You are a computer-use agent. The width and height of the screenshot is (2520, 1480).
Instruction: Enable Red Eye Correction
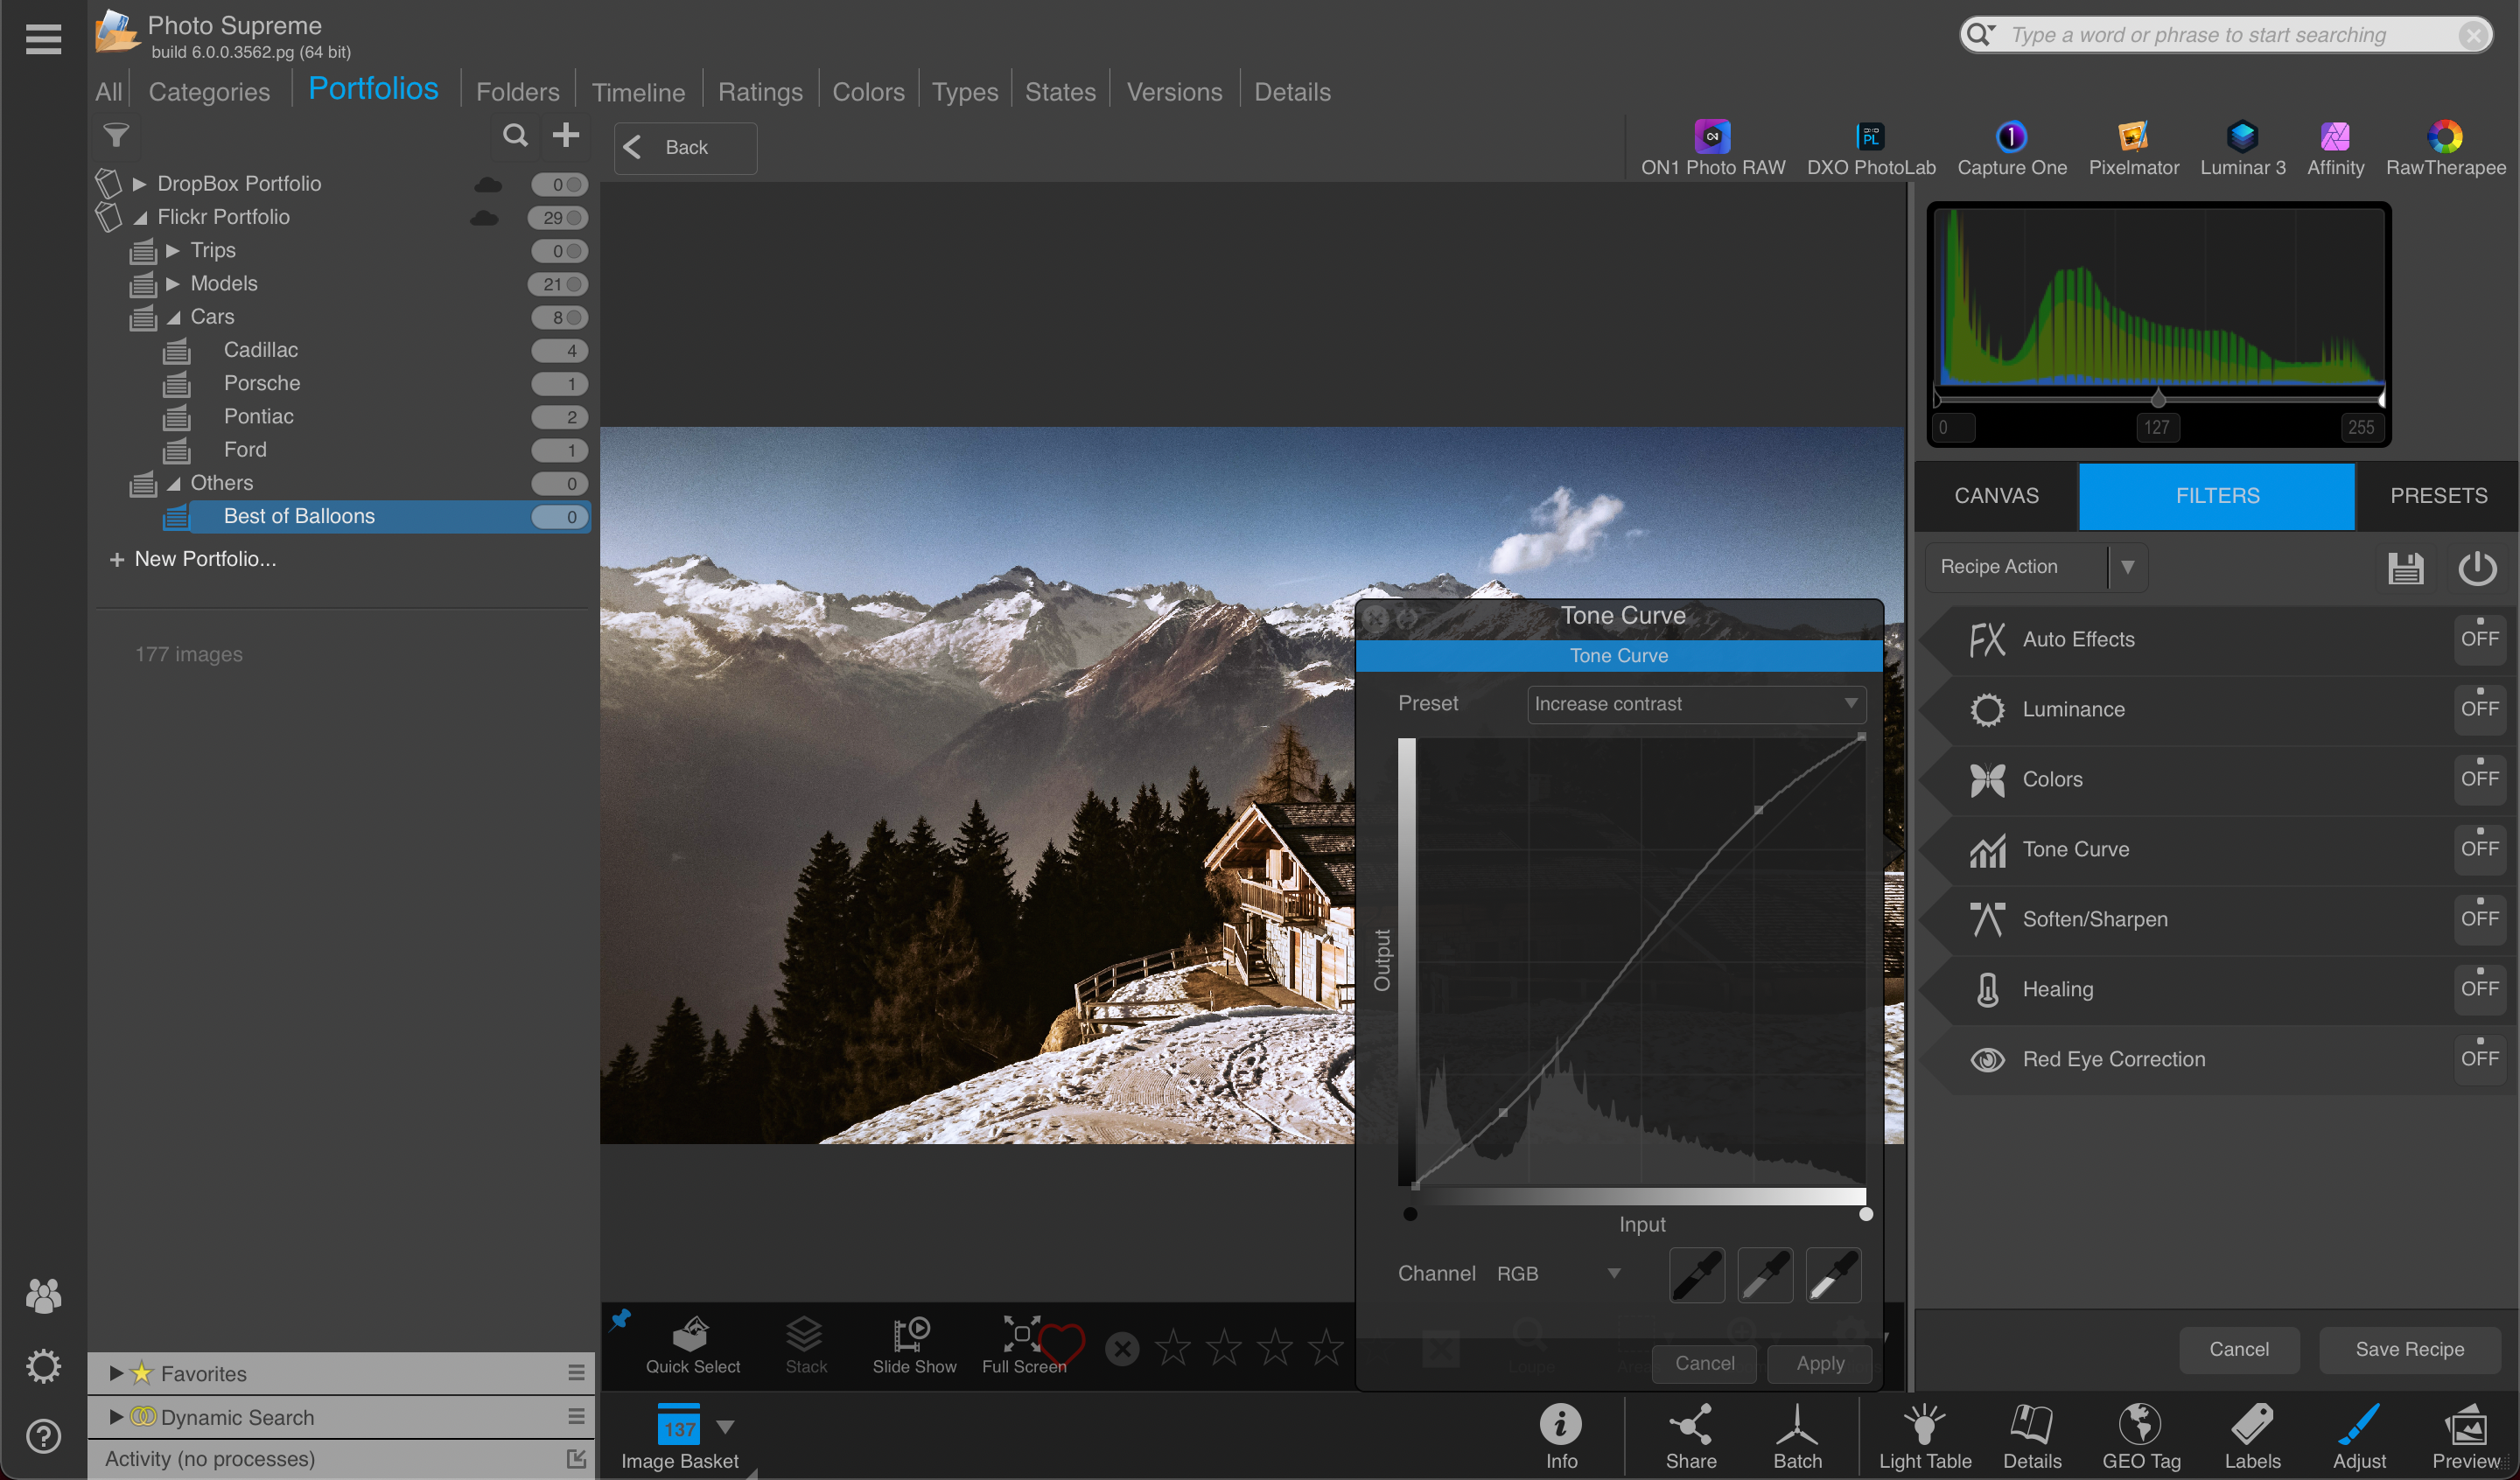tap(2481, 1059)
